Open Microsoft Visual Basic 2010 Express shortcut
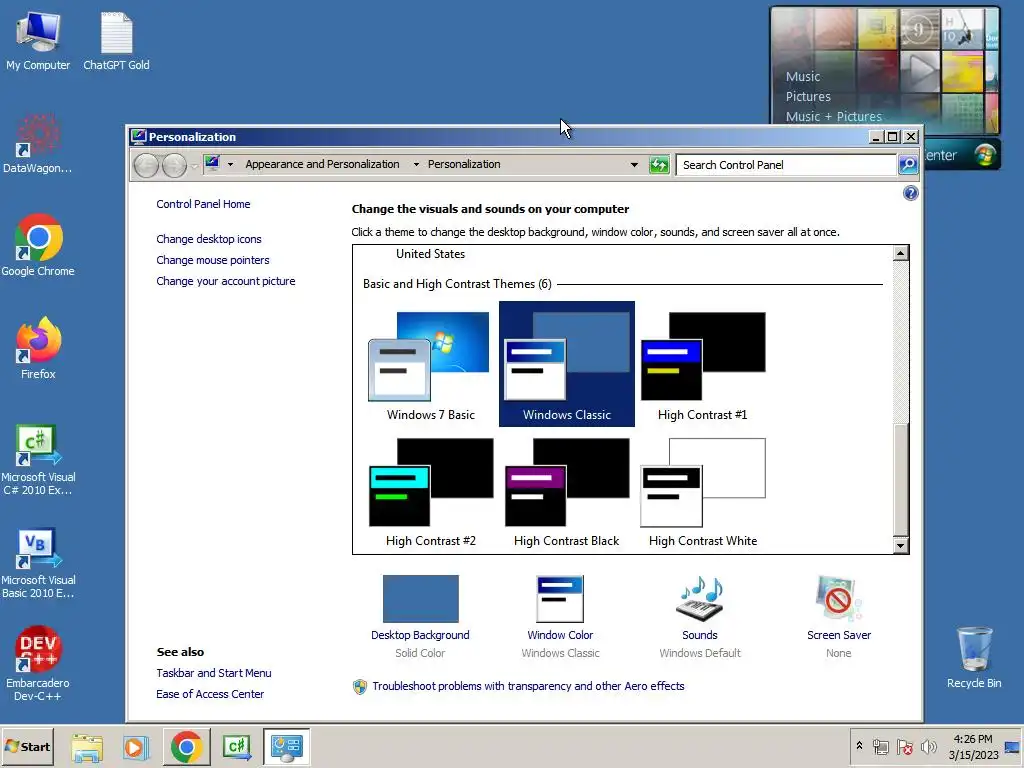The width and height of the screenshot is (1024, 768). (38, 563)
